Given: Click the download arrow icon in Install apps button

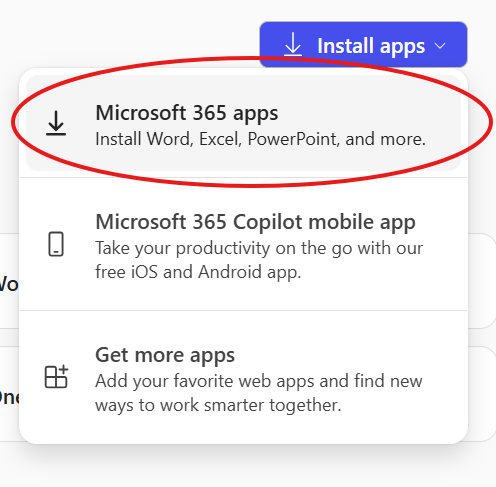Looking at the screenshot, I should [x=293, y=44].
